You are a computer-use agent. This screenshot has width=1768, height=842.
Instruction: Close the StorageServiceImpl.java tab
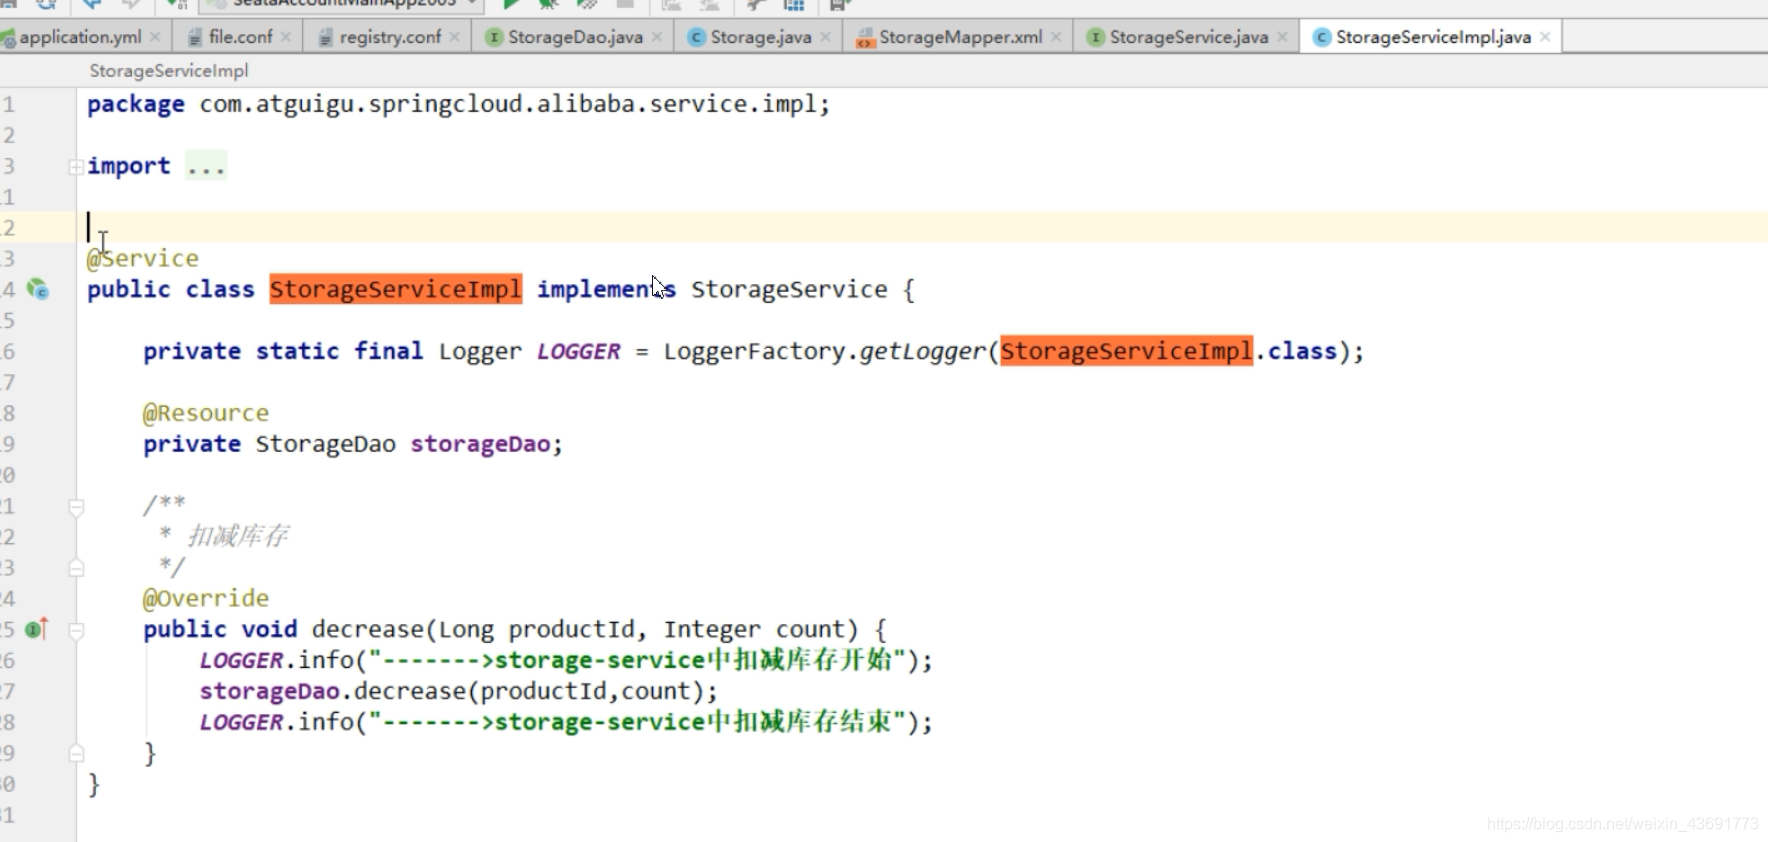tap(1545, 37)
